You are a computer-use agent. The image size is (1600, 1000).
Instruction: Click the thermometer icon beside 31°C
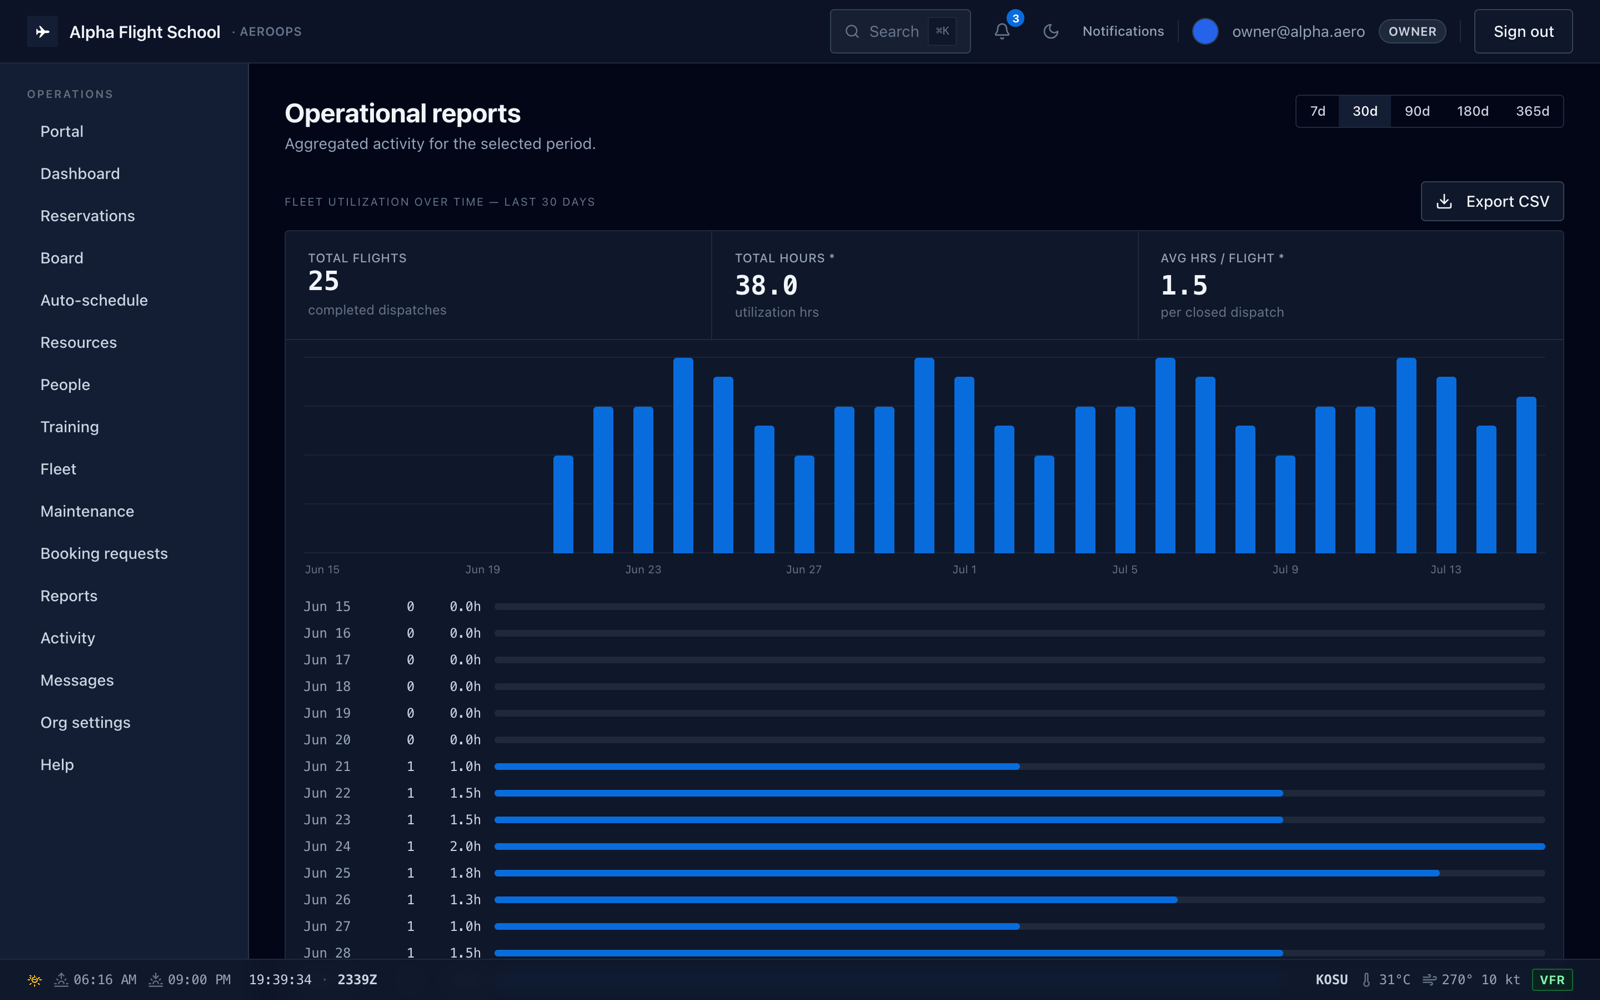[1366, 980]
